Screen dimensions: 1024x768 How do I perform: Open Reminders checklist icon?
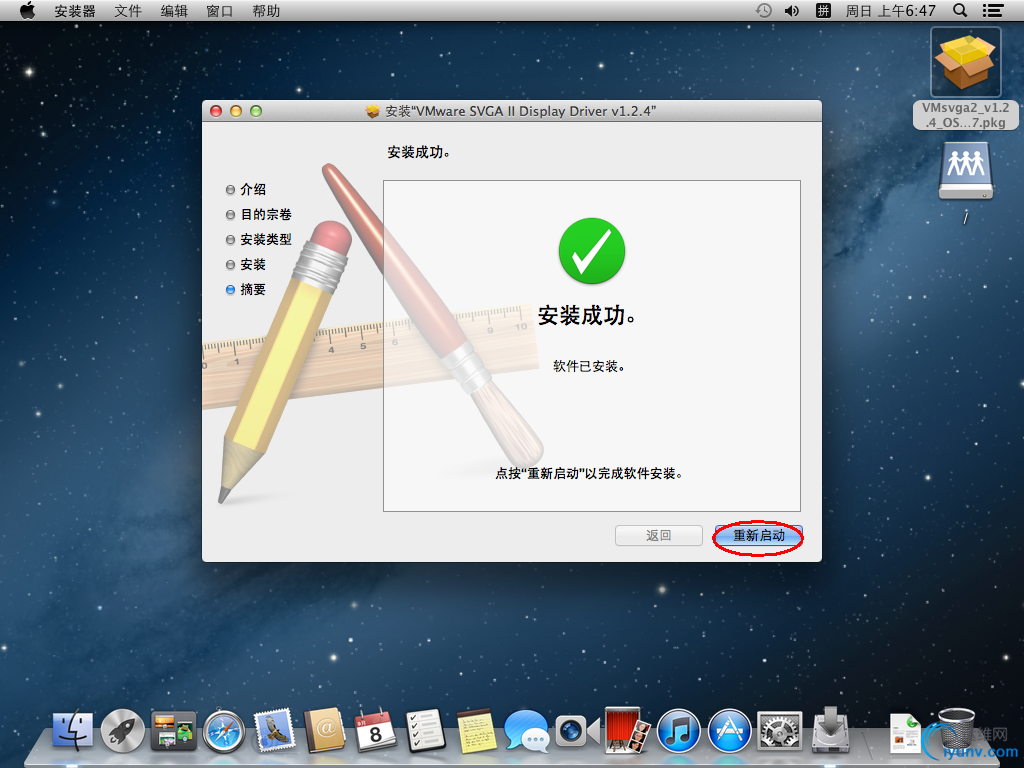pyautogui.click(x=426, y=730)
